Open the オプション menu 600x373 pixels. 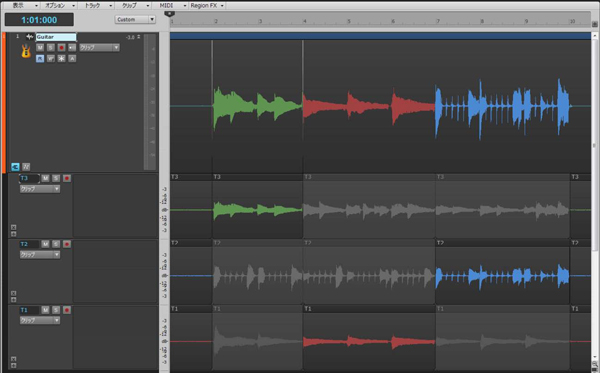coord(58,5)
